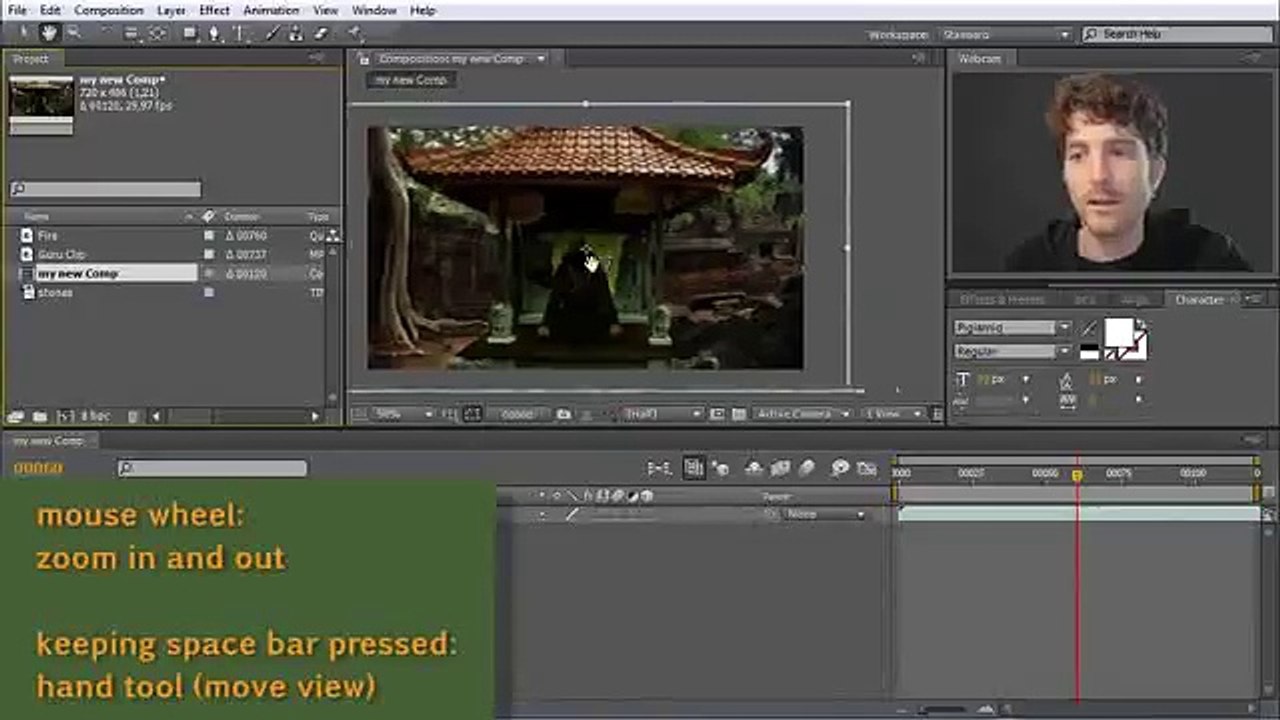The width and height of the screenshot is (1280, 720).
Task: Open the Active Camera dropdown
Action: (x=803, y=414)
